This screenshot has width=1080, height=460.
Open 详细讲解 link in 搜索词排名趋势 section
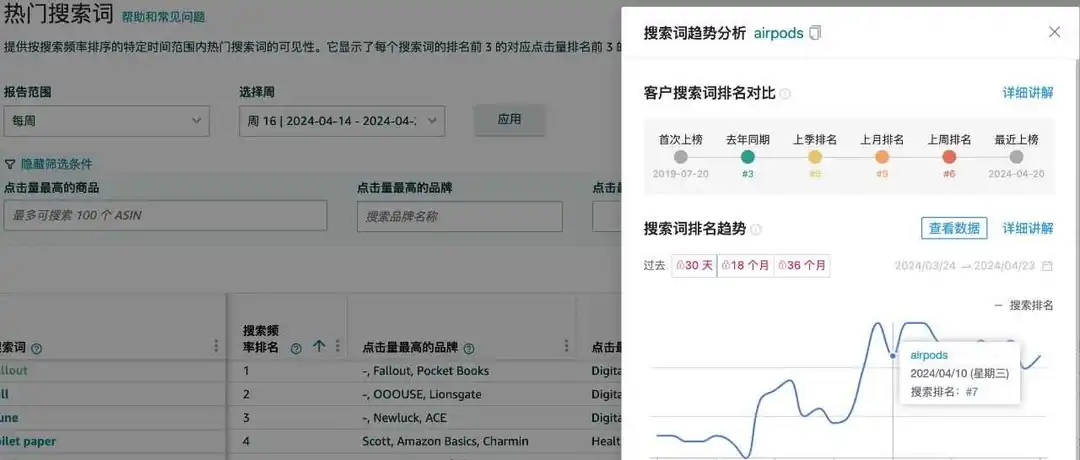(1028, 229)
